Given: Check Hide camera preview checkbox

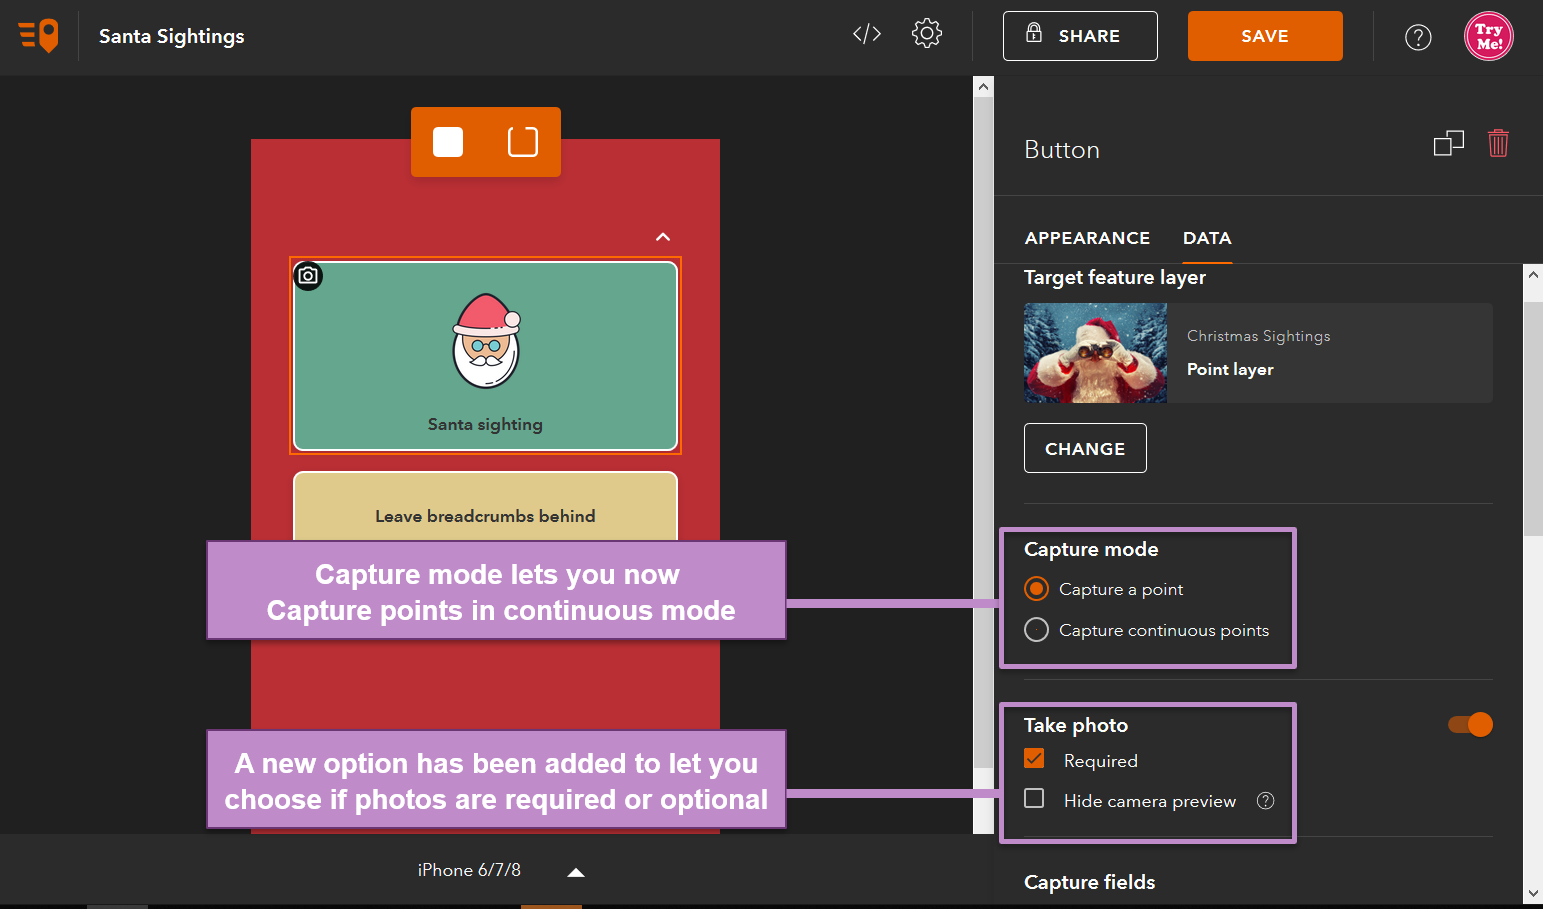Looking at the screenshot, I should (1035, 798).
